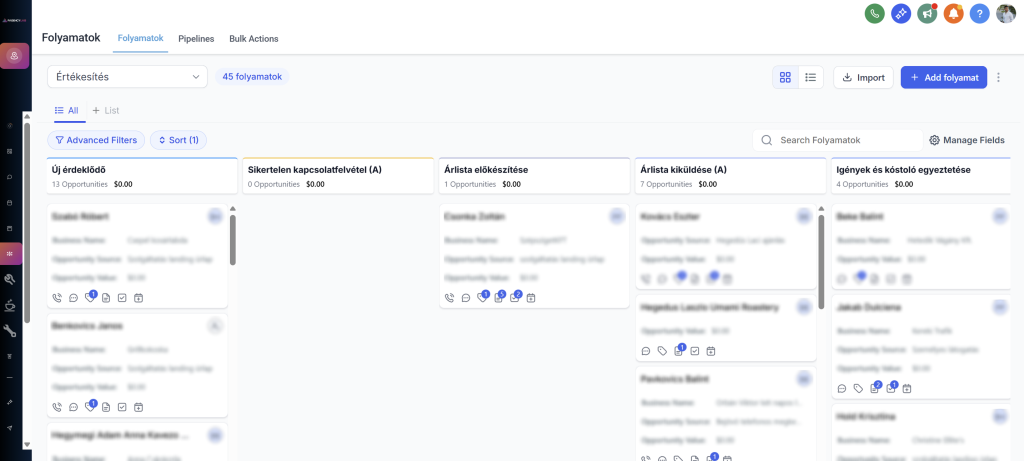The height and width of the screenshot is (461, 1024).
Task: Focus the Search Folyamatok input field
Action: tap(845, 141)
